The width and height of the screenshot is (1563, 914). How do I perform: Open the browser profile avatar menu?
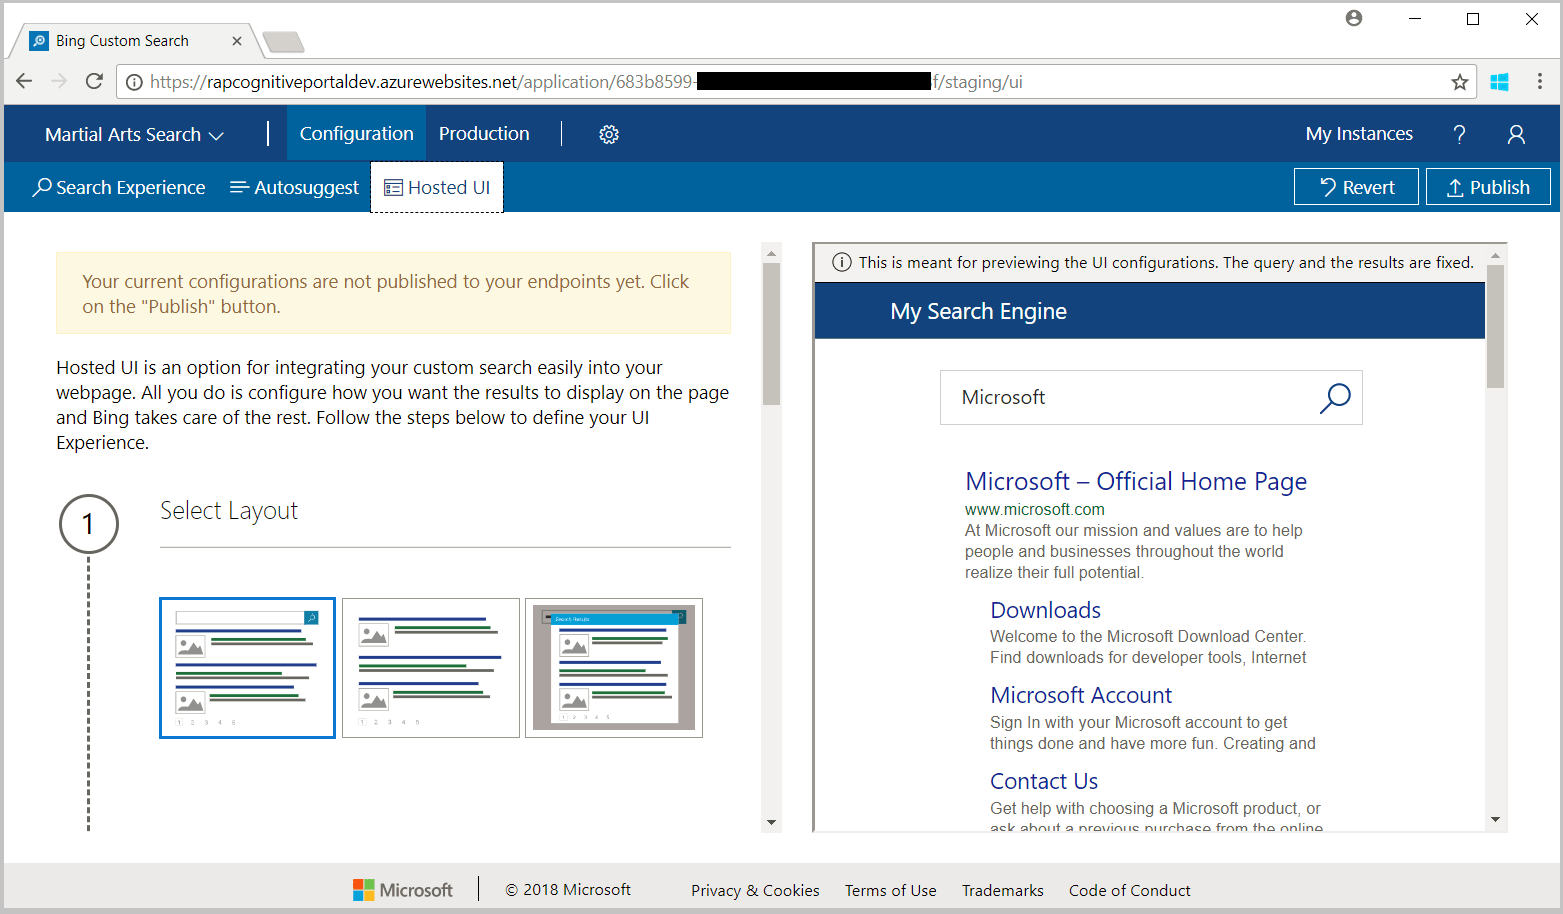1353,18
